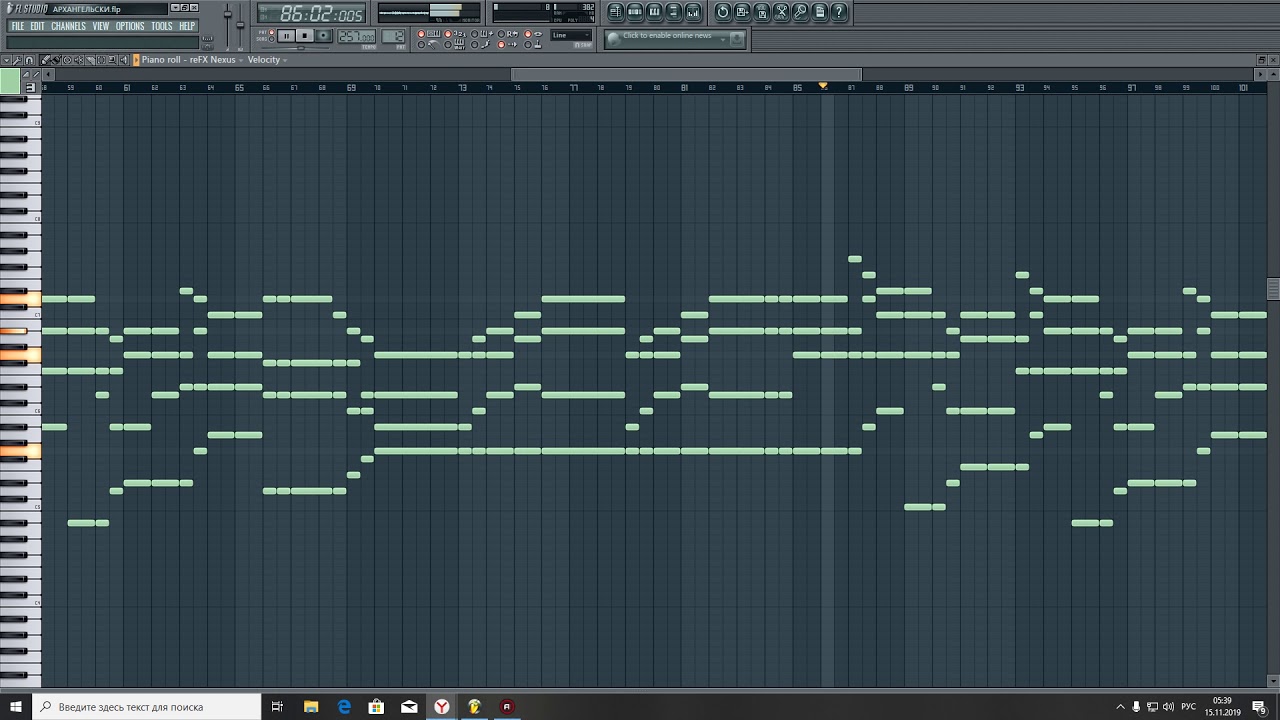Screen dimensions: 1280x720
Task: Open the OPTIONS menu
Action: pyautogui.click(x=130, y=26)
